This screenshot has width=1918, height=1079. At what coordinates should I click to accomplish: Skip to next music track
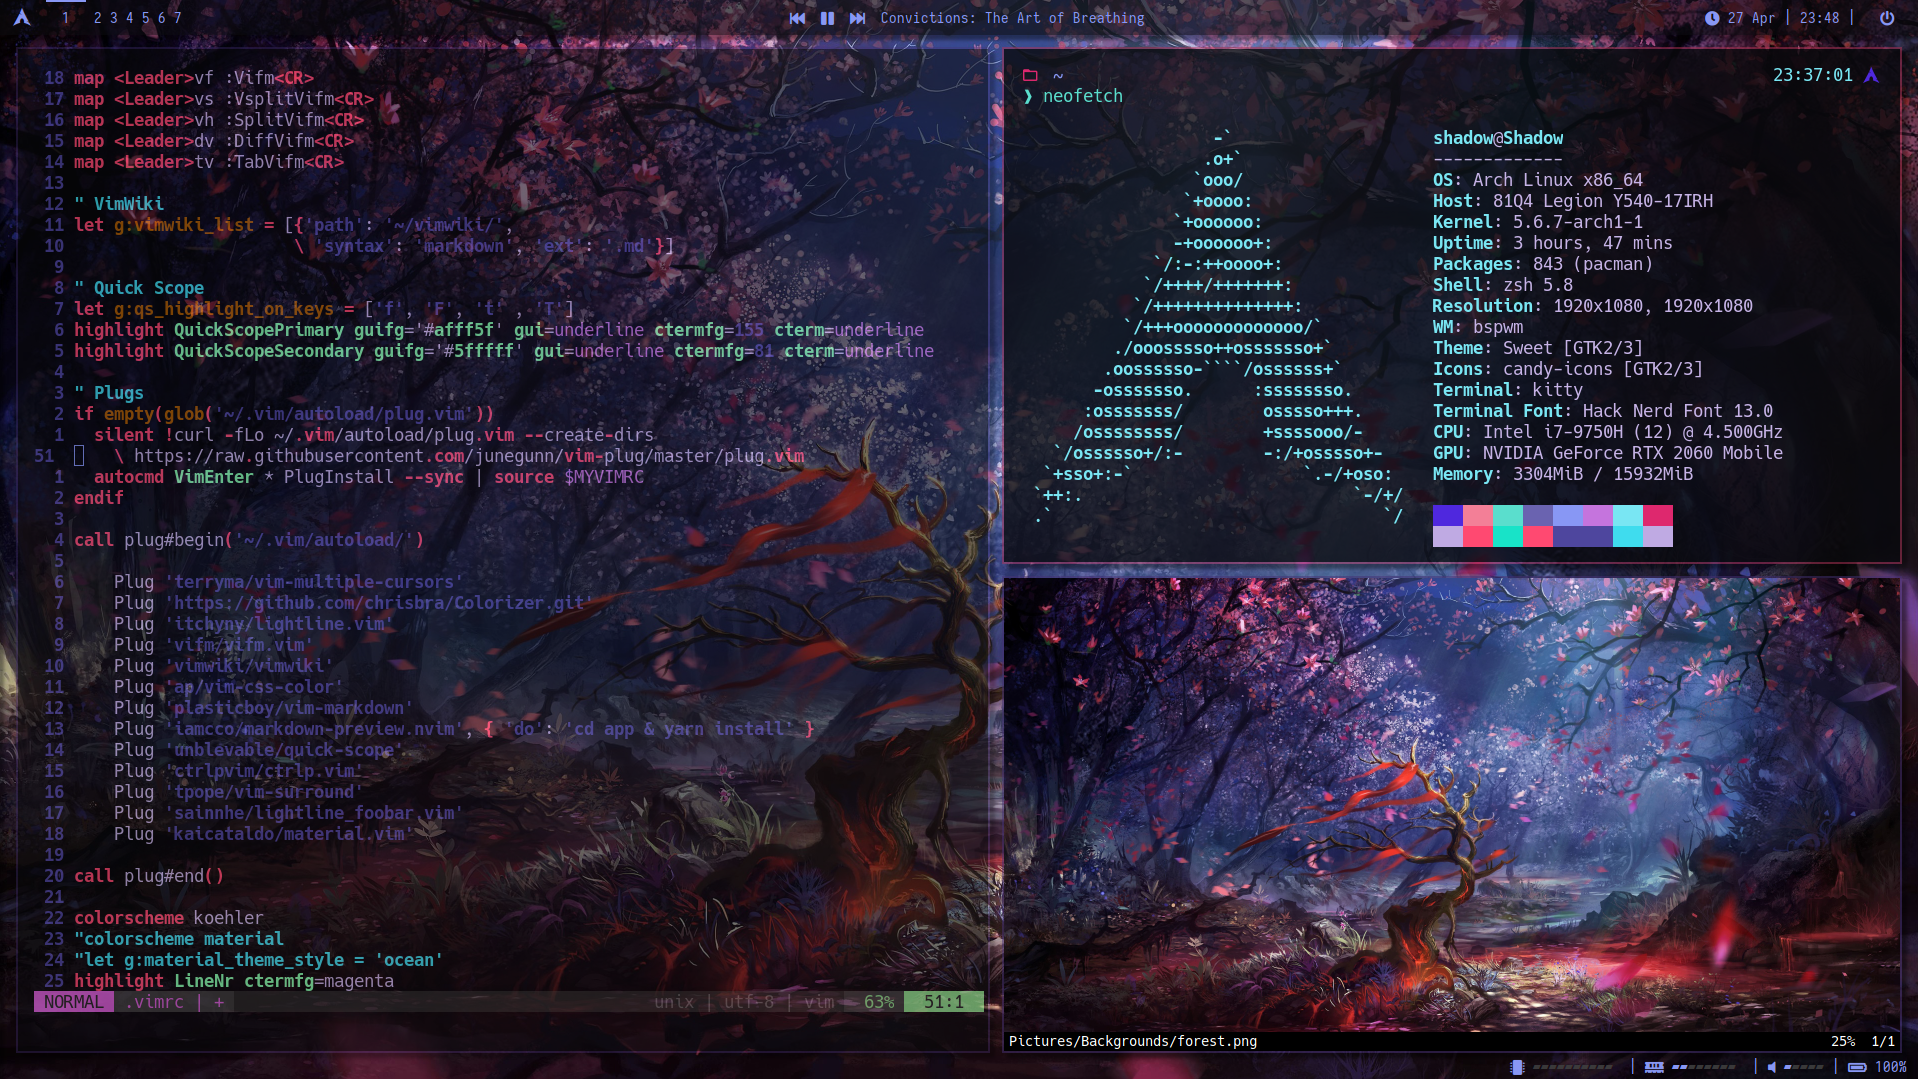coord(857,18)
